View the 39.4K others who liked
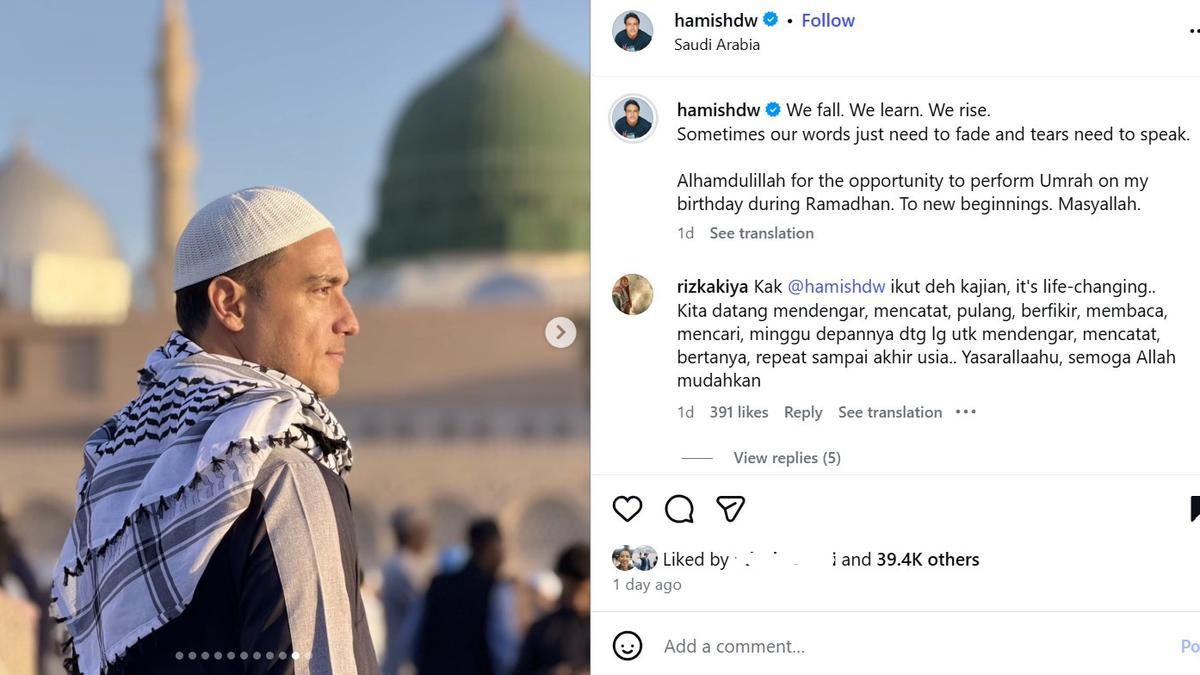The width and height of the screenshot is (1200, 675). pos(927,559)
